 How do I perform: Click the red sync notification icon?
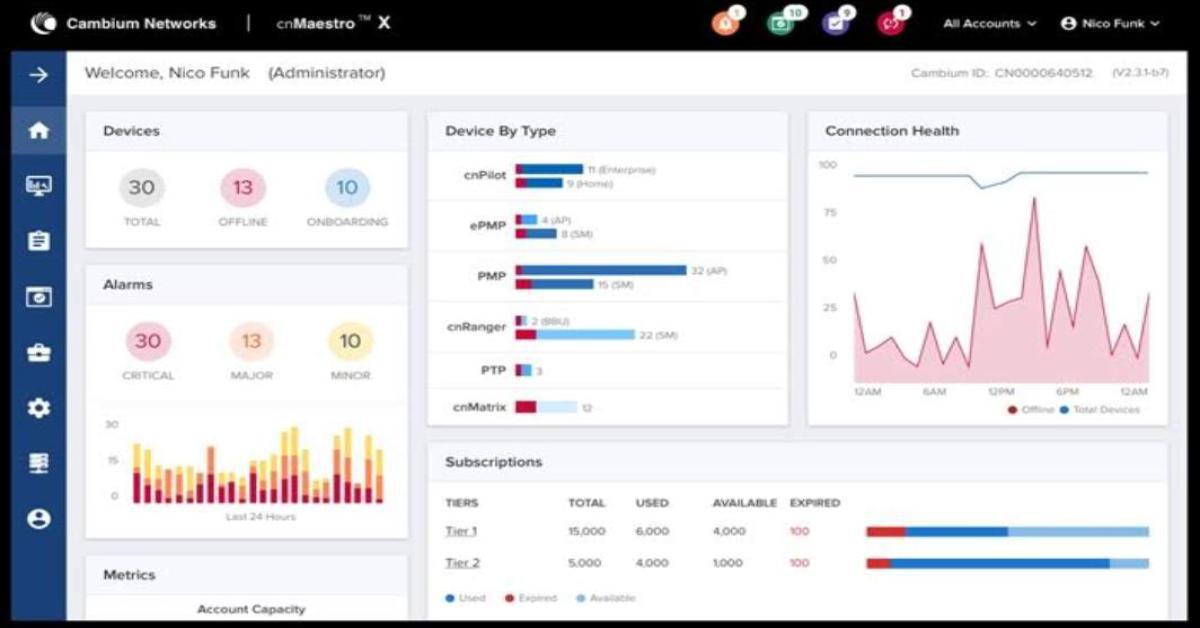coord(889,23)
